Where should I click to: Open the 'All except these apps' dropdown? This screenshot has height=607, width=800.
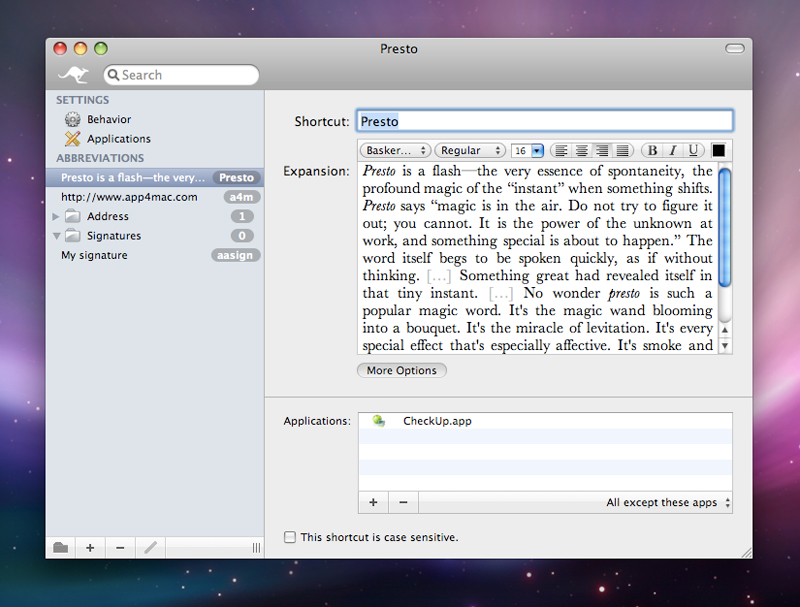[x=668, y=502]
